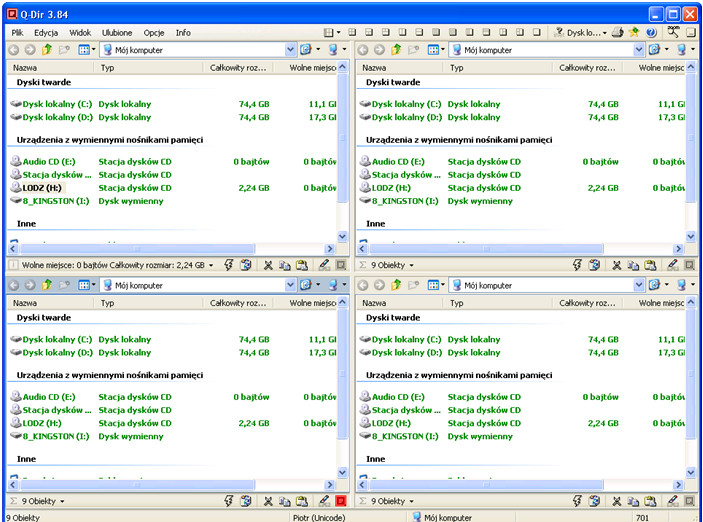Click the Nazwa column header in bottom-right pane
The height and width of the screenshot is (522, 703).
399,303
